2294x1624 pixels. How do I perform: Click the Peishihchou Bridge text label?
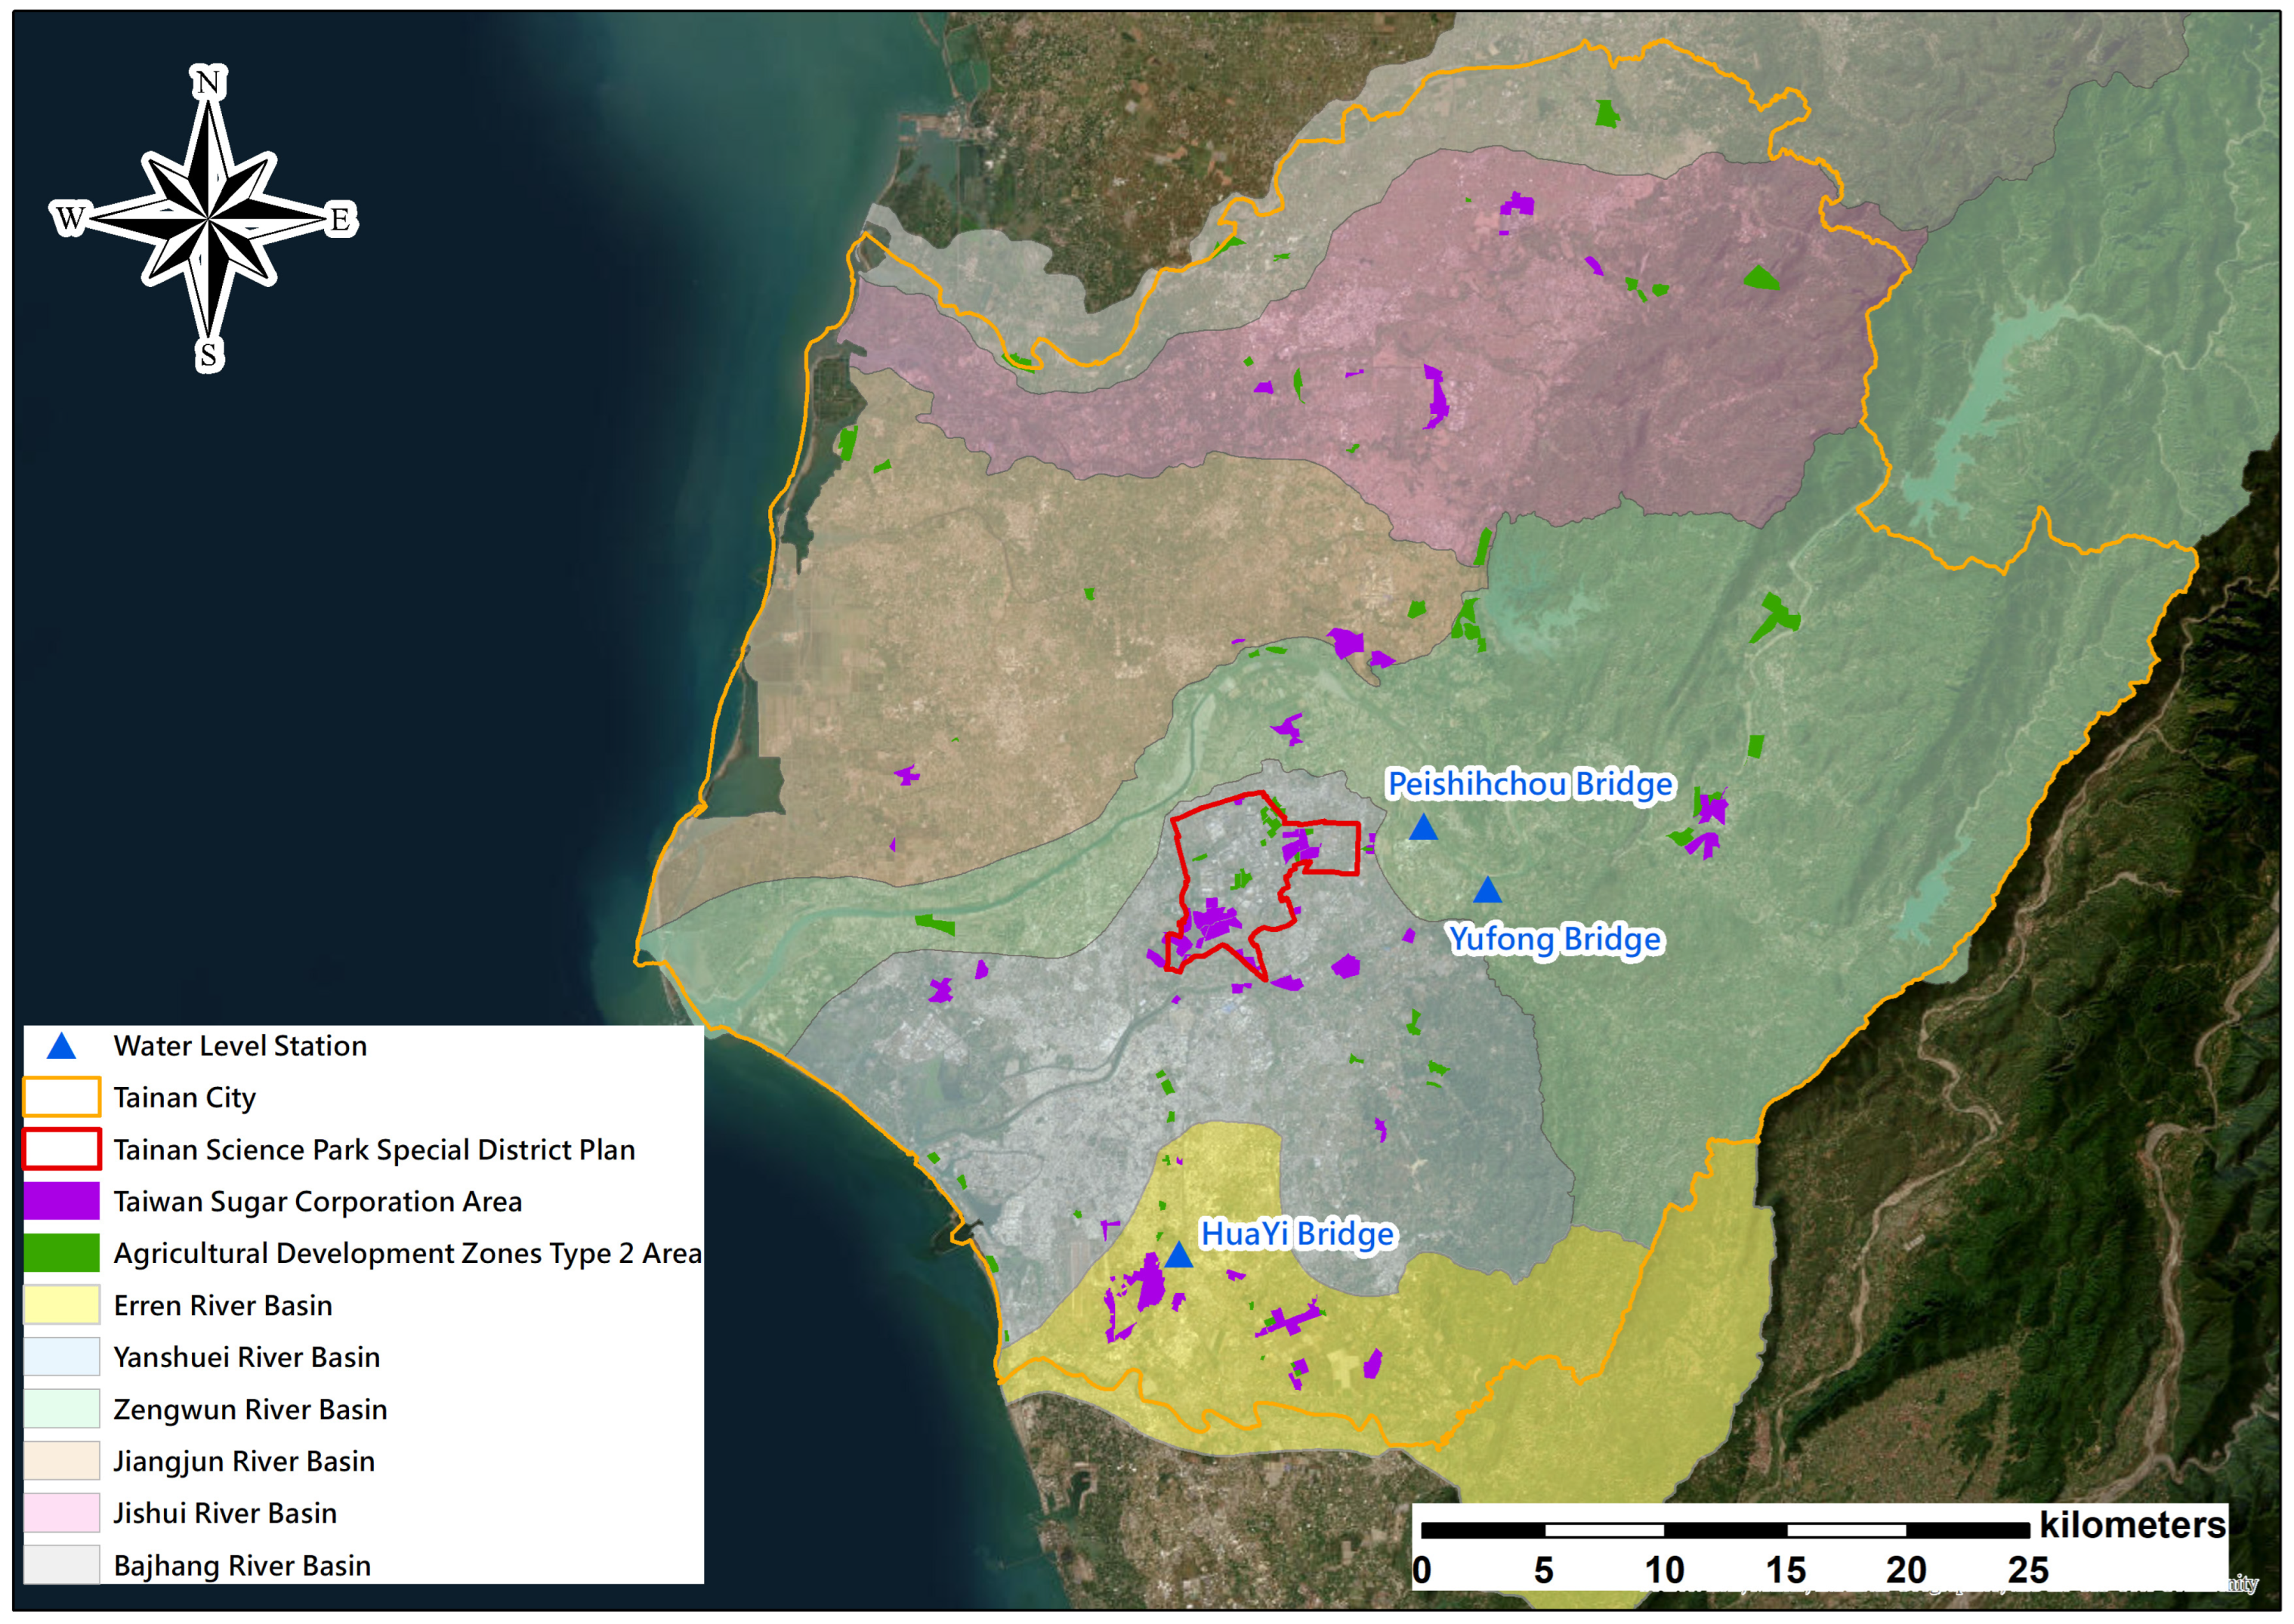tap(1530, 785)
